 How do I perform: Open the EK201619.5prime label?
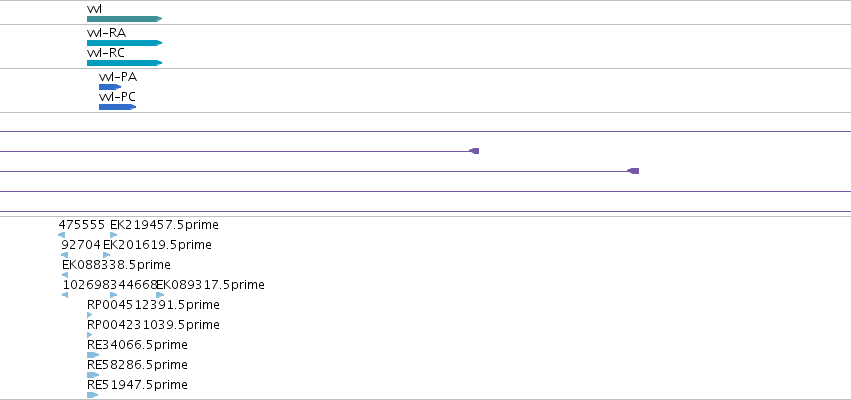(157, 245)
